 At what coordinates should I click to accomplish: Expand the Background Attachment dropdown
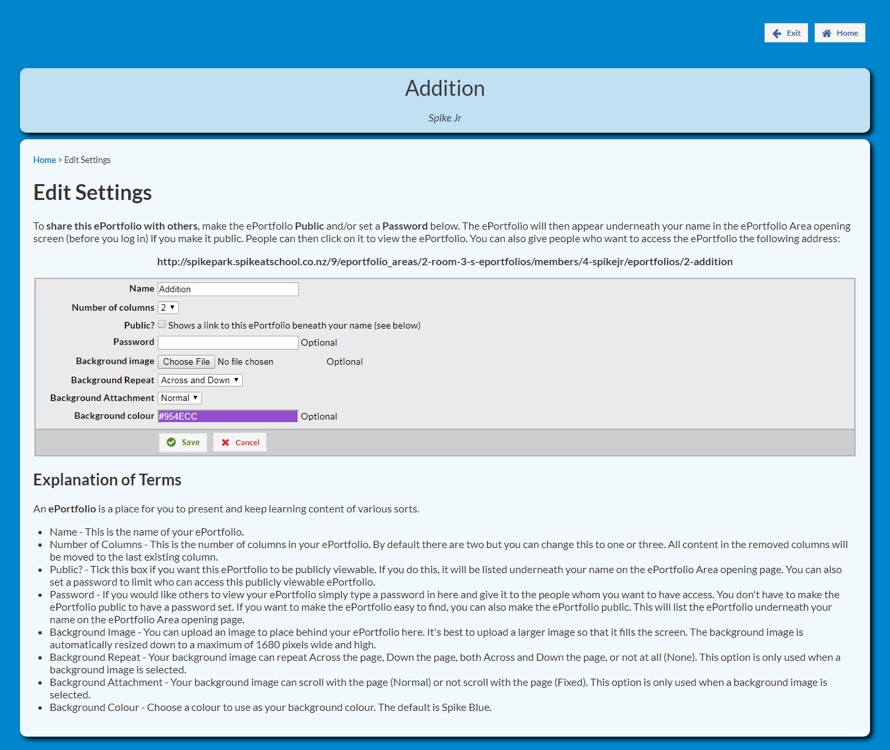coord(179,398)
